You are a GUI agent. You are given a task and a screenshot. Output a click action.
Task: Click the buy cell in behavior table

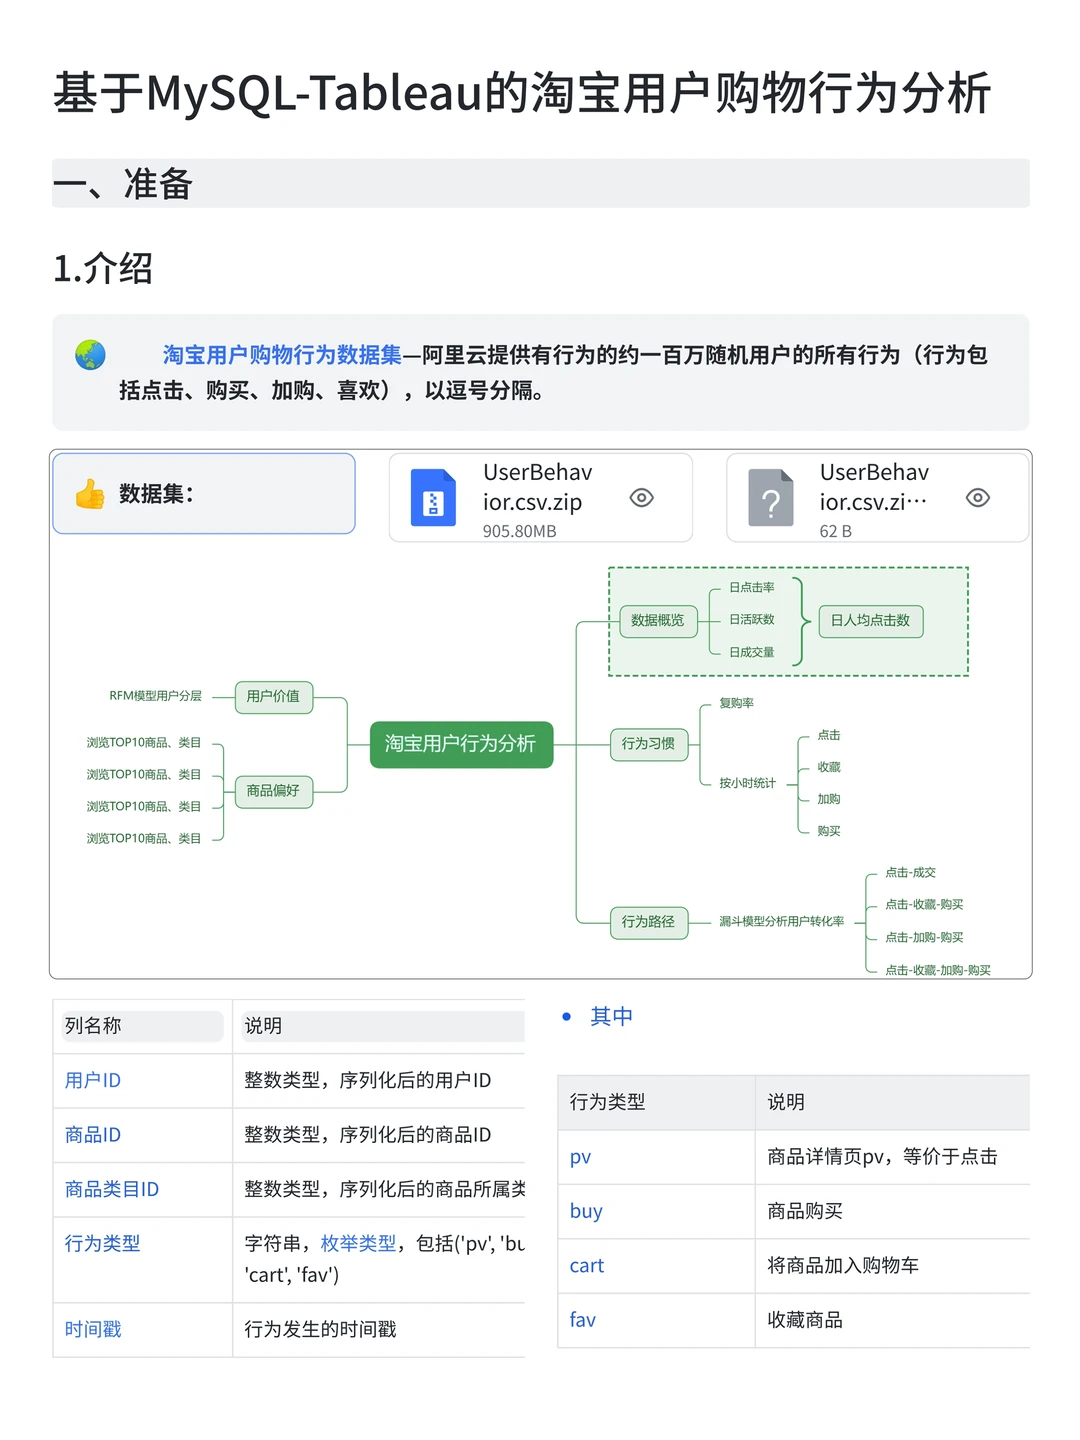pyautogui.click(x=656, y=1211)
